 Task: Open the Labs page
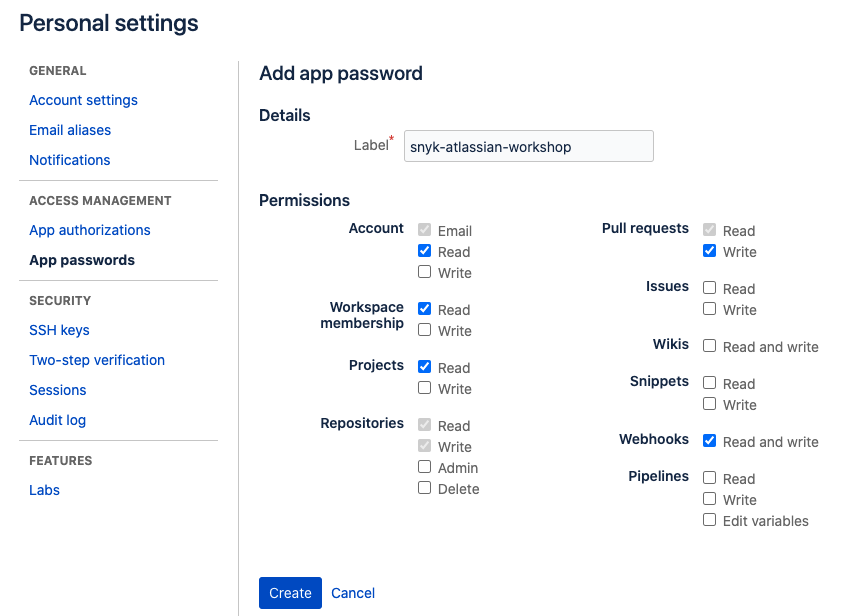(x=44, y=490)
